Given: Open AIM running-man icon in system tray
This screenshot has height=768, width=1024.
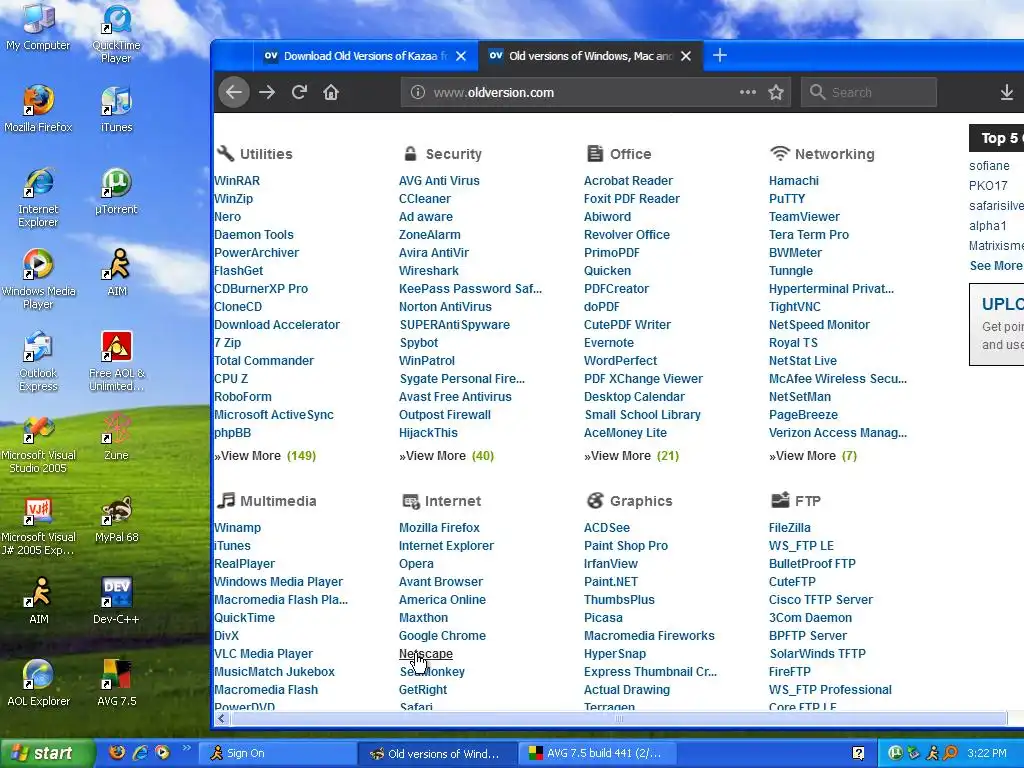Looking at the screenshot, I should click(933, 753).
